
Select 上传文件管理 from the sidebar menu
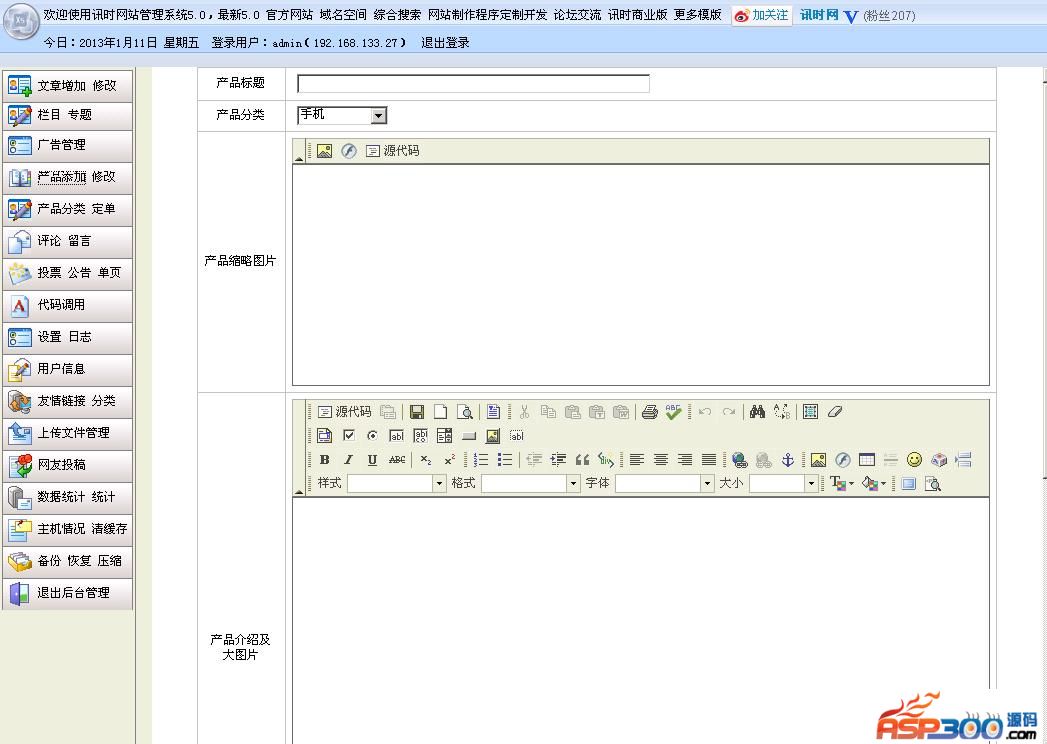tap(73, 433)
